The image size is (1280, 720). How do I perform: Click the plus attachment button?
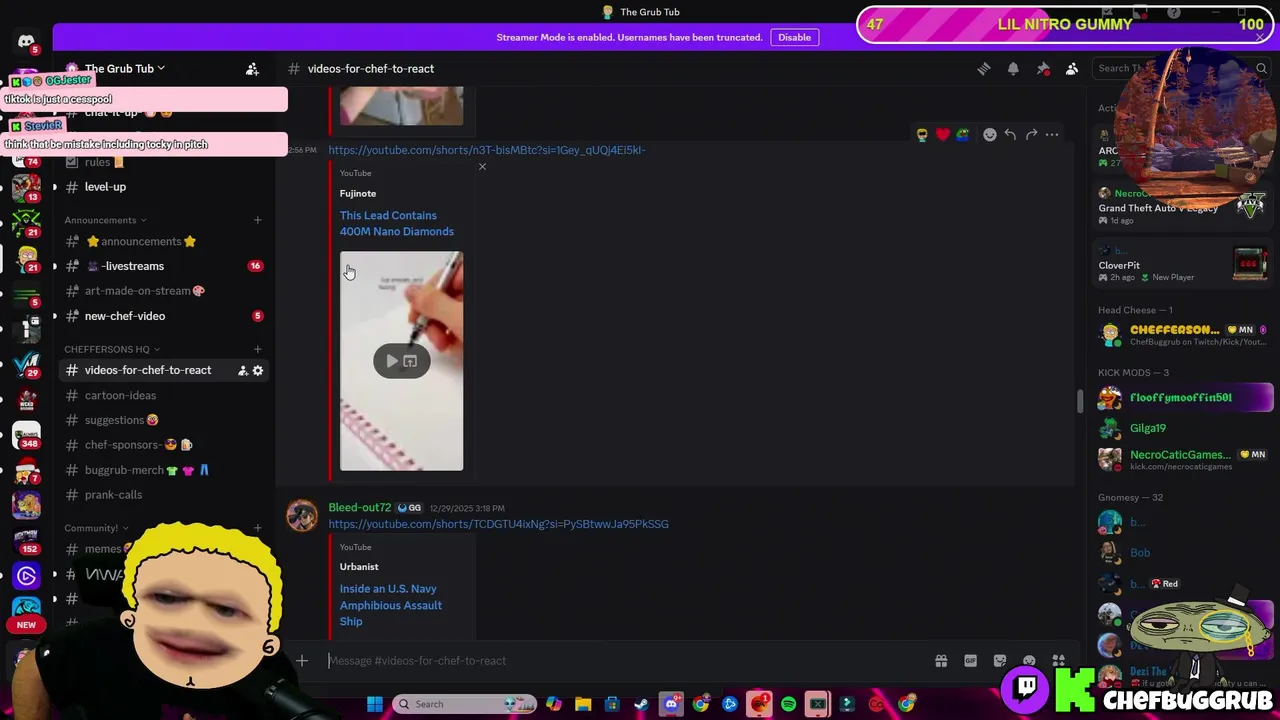(302, 661)
